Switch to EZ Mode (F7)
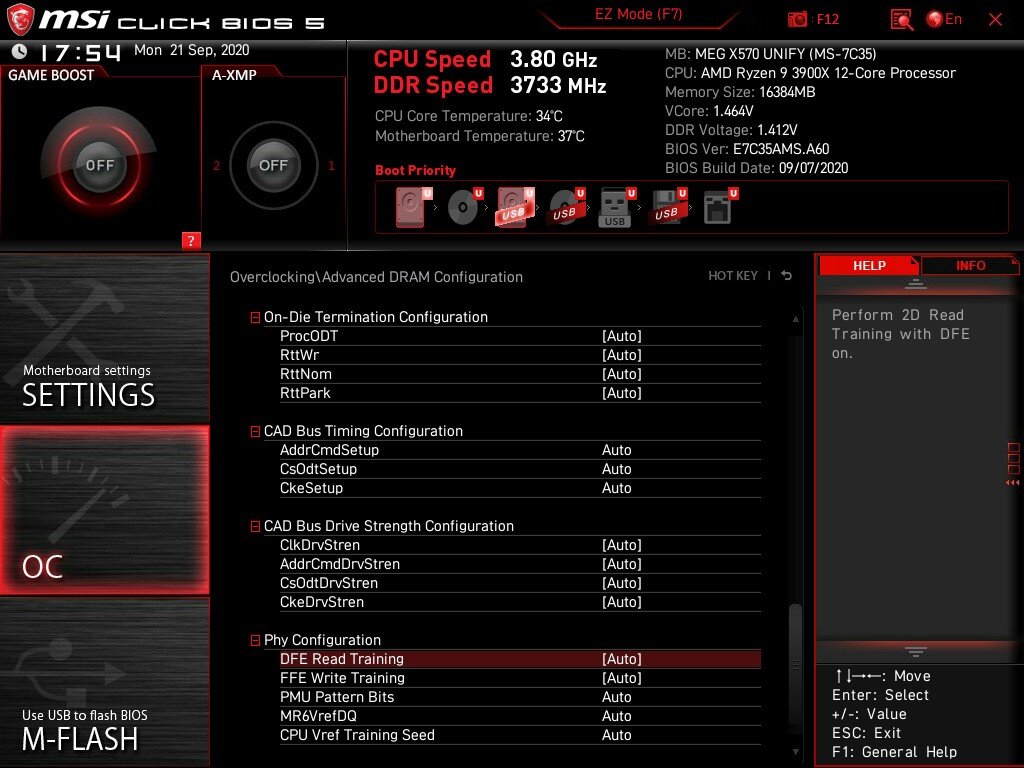The height and width of the screenshot is (768, 1024). click(638, 14)
